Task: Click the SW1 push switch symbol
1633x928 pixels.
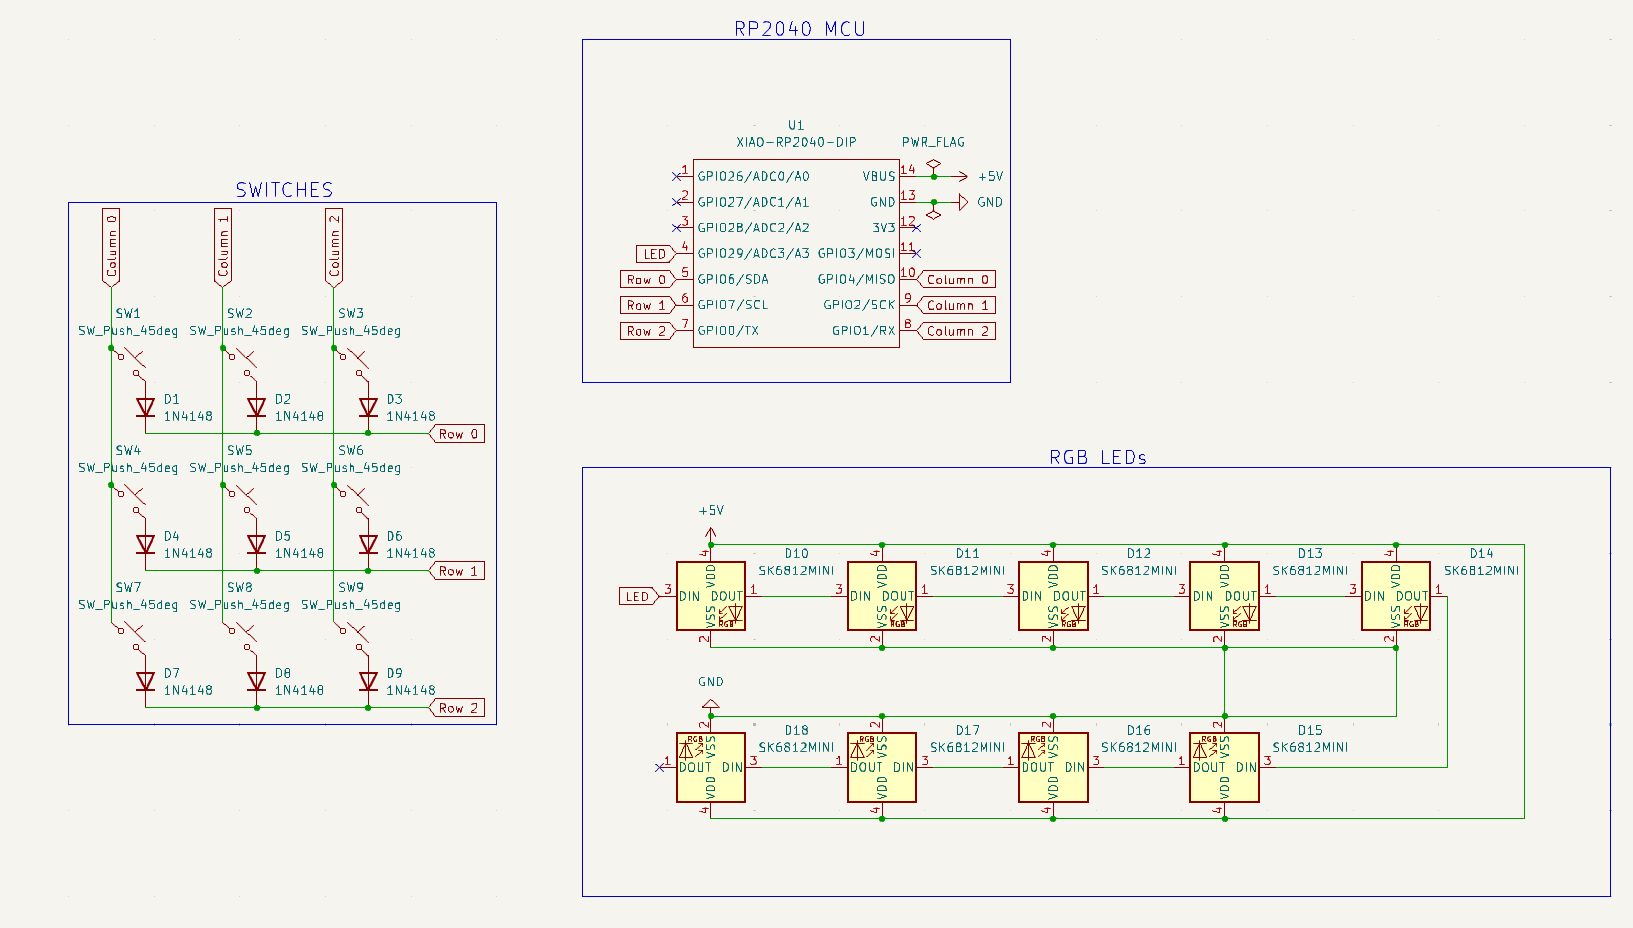Action: point(130,364)
